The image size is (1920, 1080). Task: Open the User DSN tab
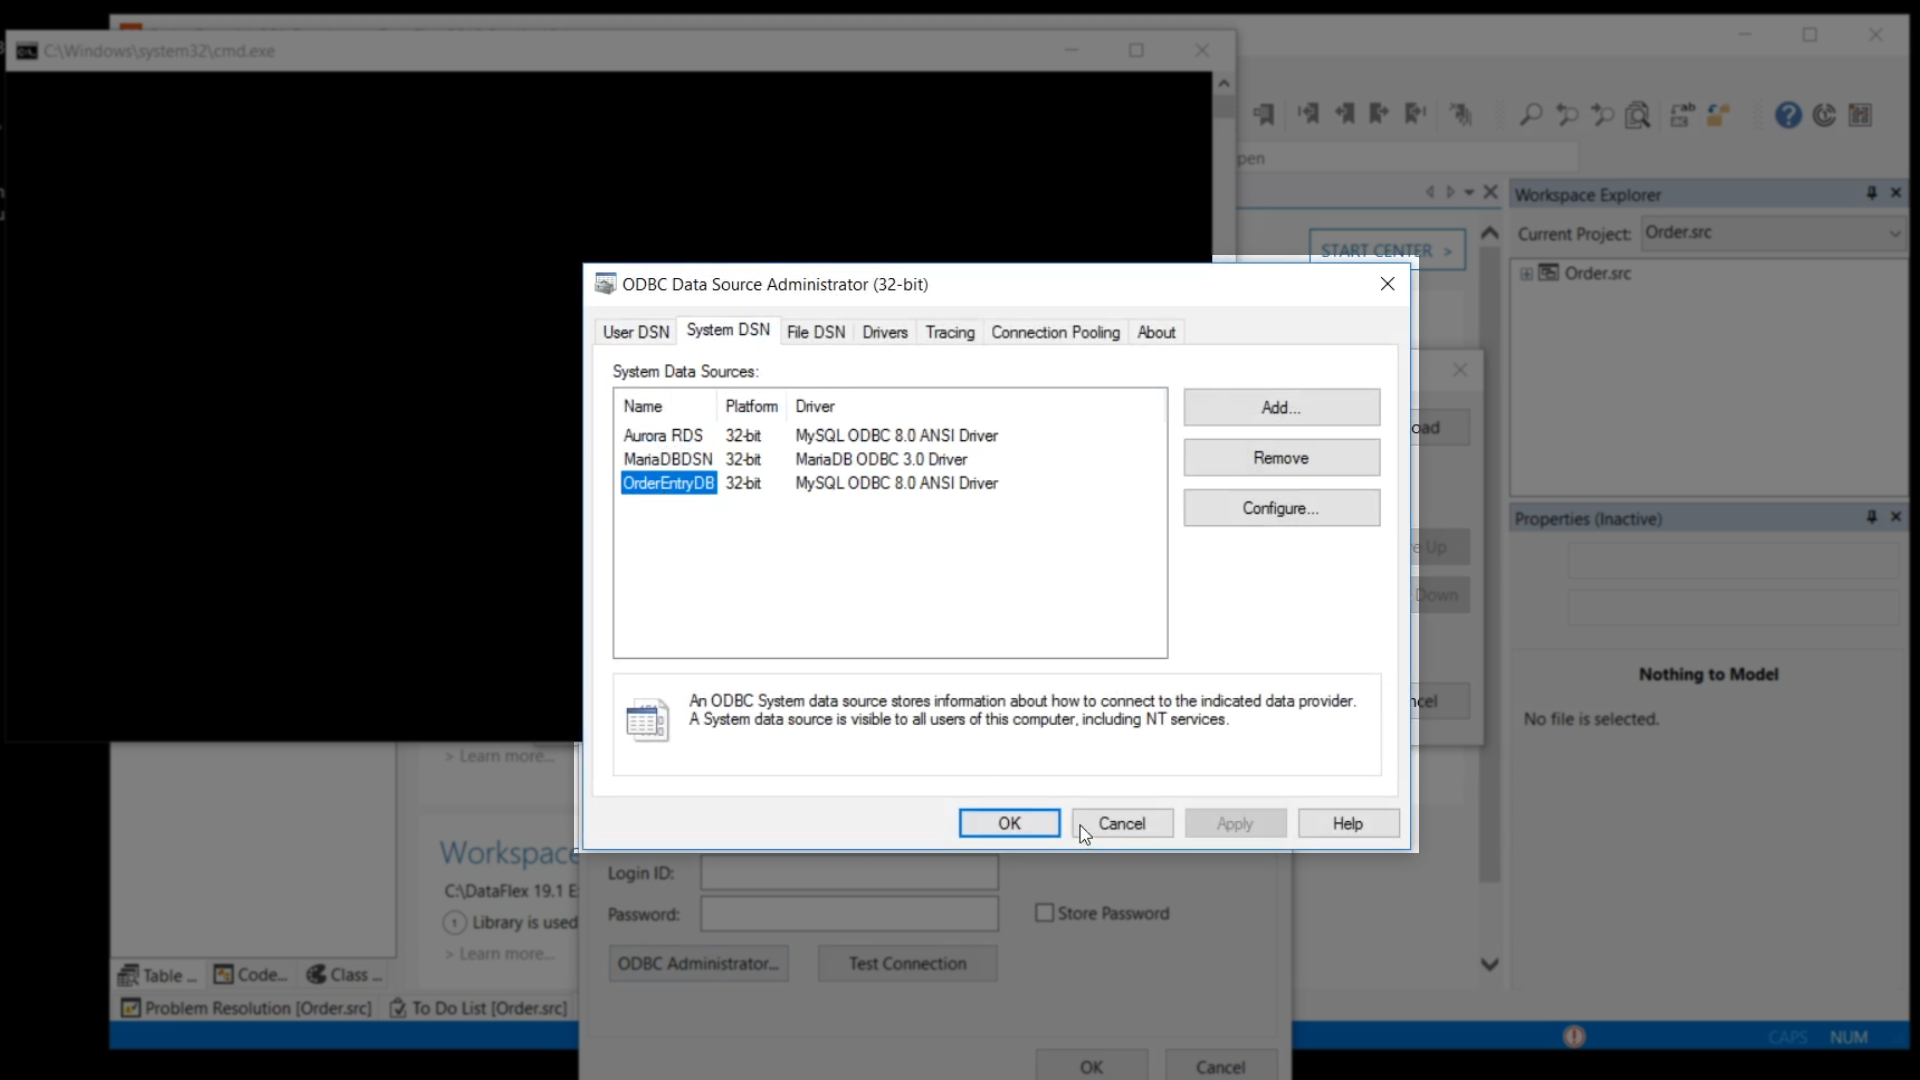coord(635,332)
